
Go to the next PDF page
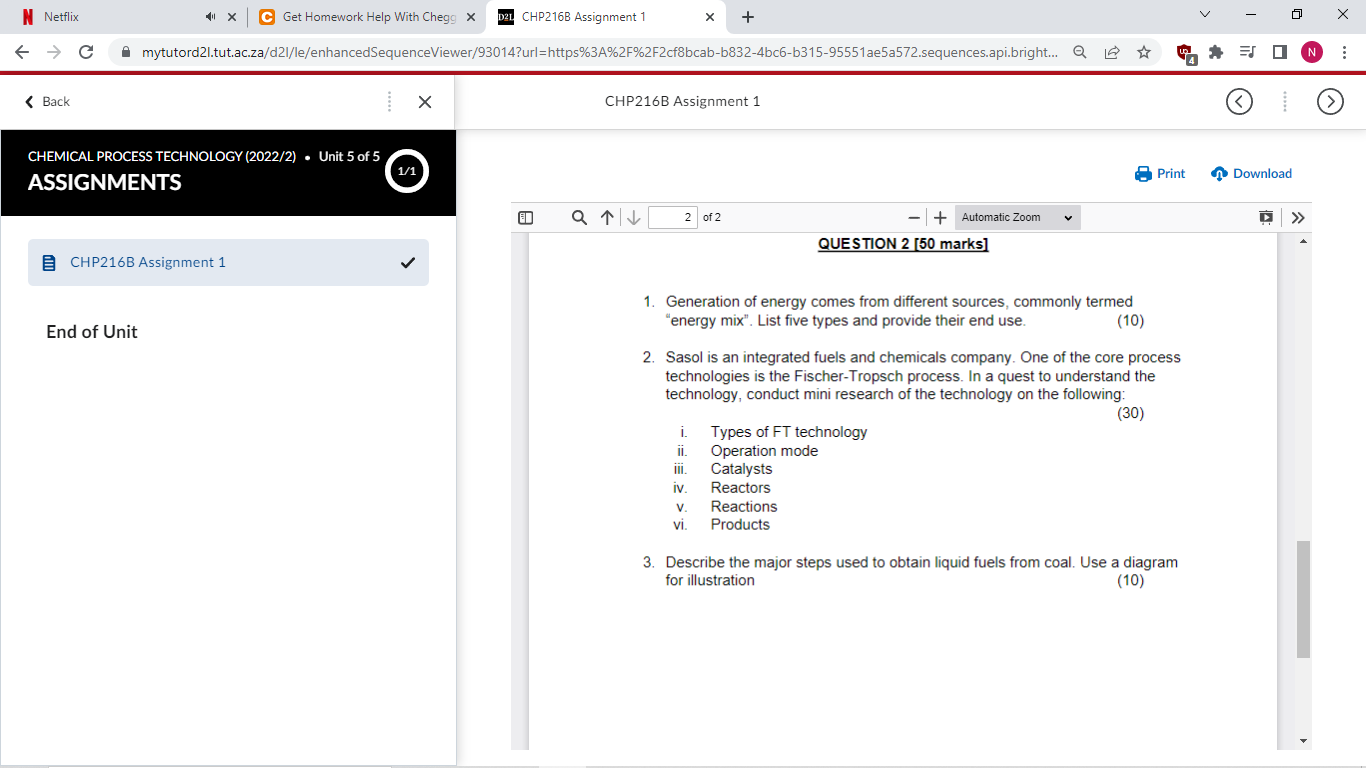pyautogui.click(x=633, y=217)
